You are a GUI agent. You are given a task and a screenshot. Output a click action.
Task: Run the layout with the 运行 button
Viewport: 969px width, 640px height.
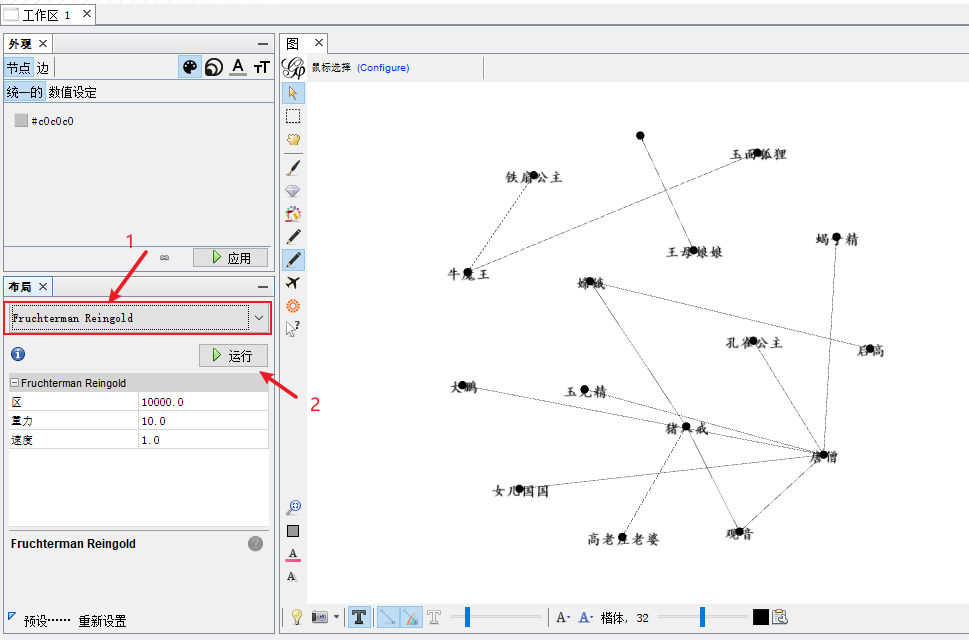(233, 355)
